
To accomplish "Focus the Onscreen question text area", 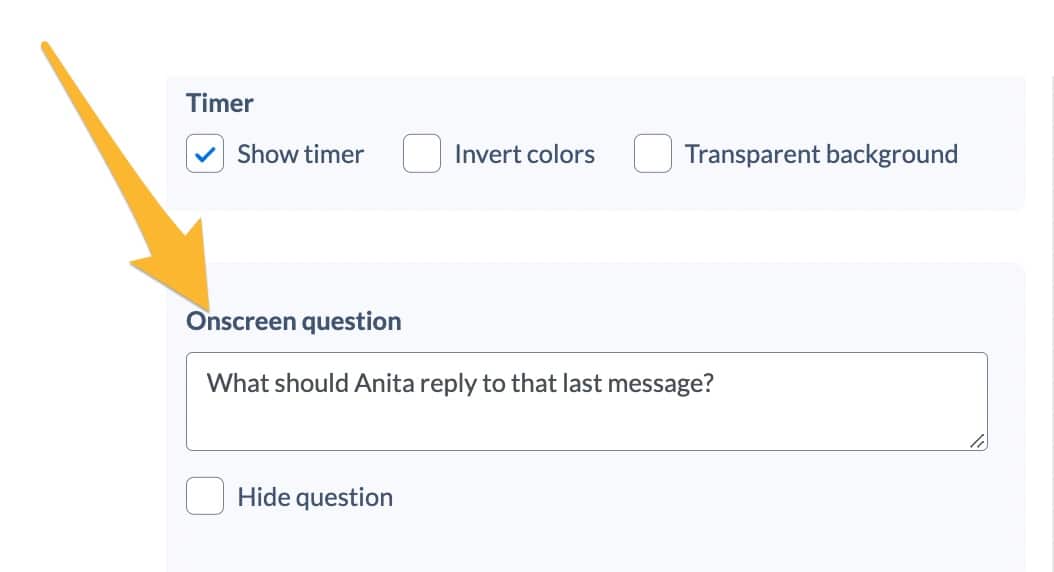I will pyautogui.click(x=587, y=401).
